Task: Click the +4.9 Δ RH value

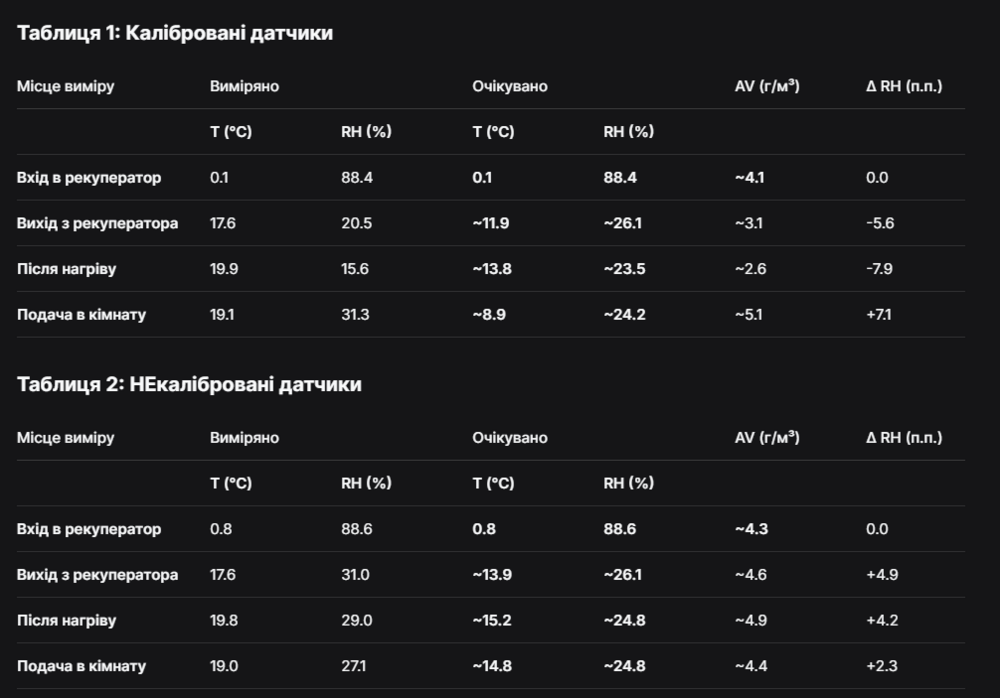Action: (x=882, y=575)
